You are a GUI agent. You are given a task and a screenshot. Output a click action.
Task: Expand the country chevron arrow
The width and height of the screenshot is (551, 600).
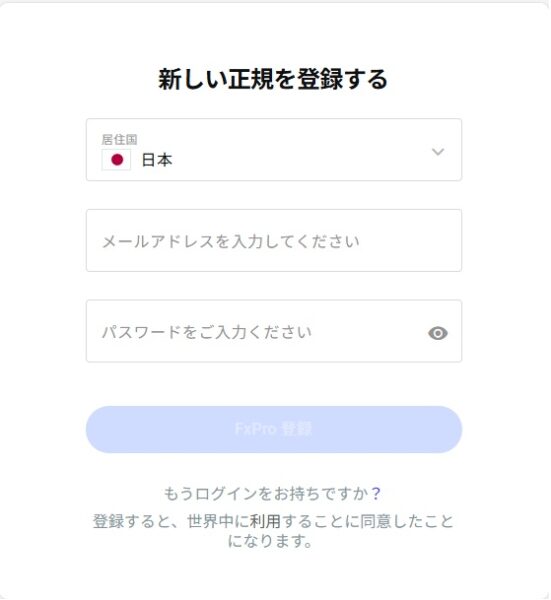pos(438,152)
